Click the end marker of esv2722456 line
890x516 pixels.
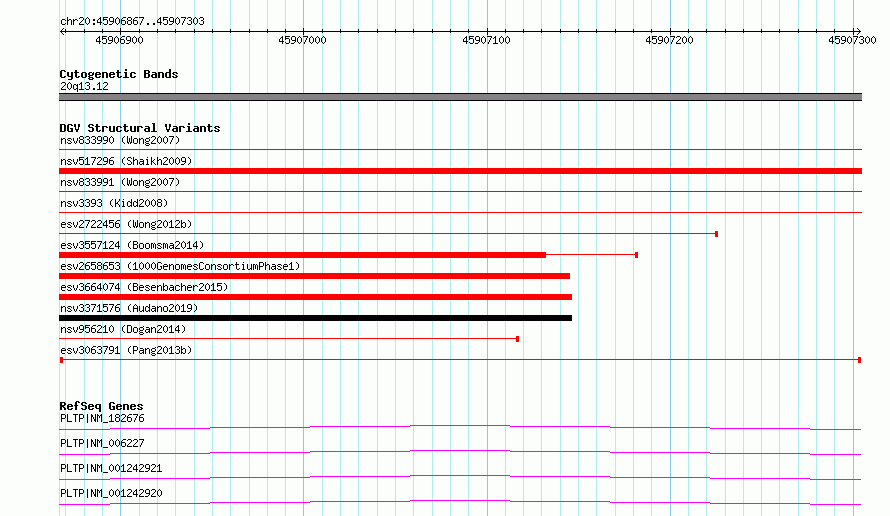click(x=716, y=234)
